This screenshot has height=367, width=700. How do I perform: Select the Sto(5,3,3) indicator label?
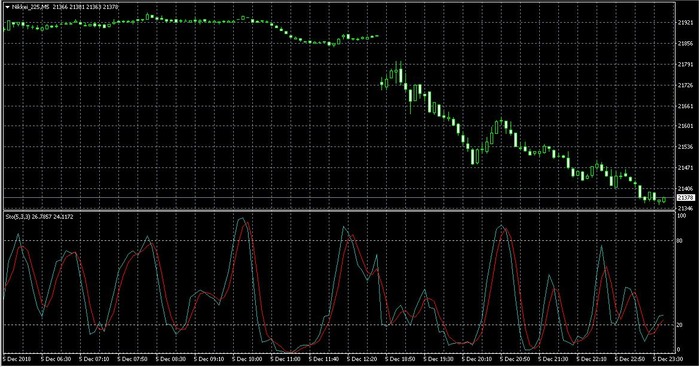(17, 217)
